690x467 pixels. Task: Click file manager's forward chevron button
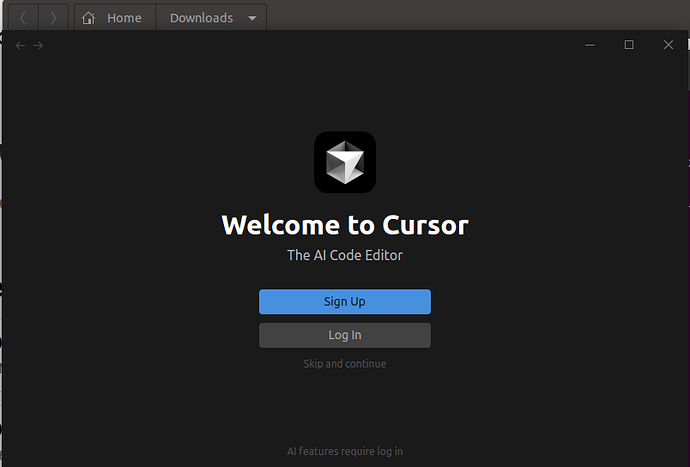[53, 18]
